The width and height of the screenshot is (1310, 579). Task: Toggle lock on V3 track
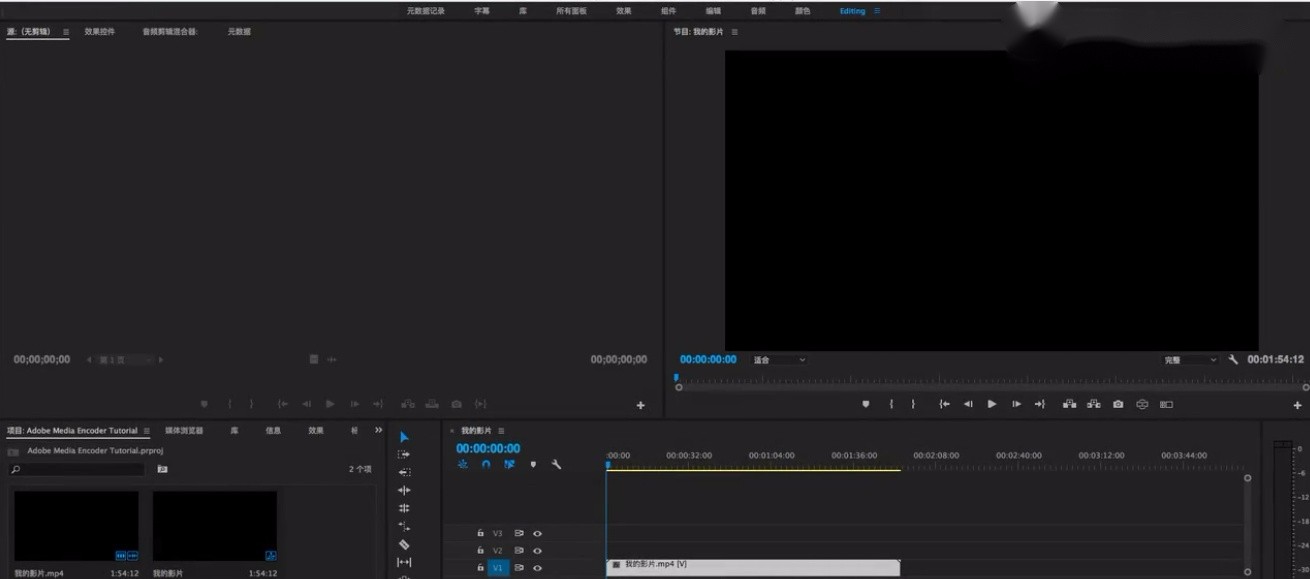click(480, 533)
